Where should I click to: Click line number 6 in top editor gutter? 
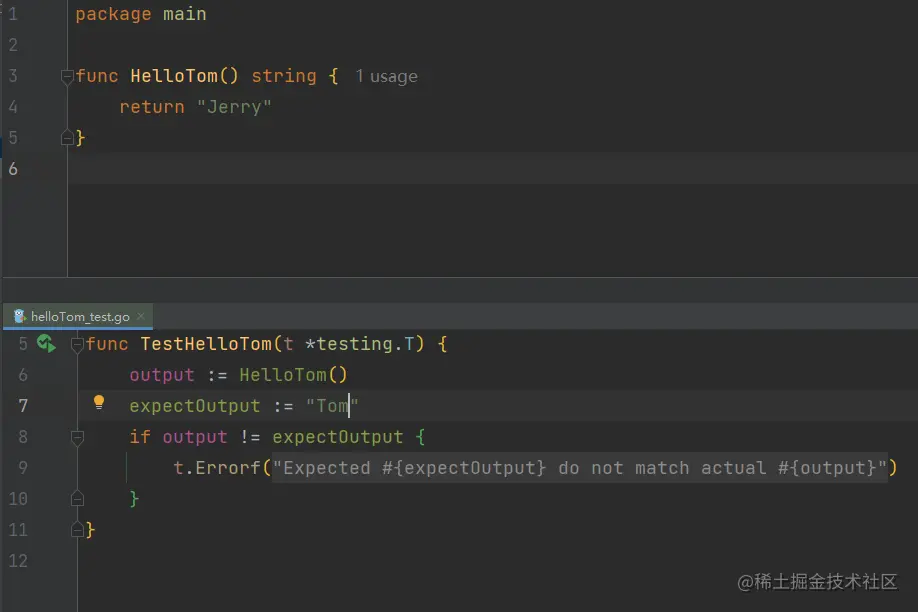point(13,169)
